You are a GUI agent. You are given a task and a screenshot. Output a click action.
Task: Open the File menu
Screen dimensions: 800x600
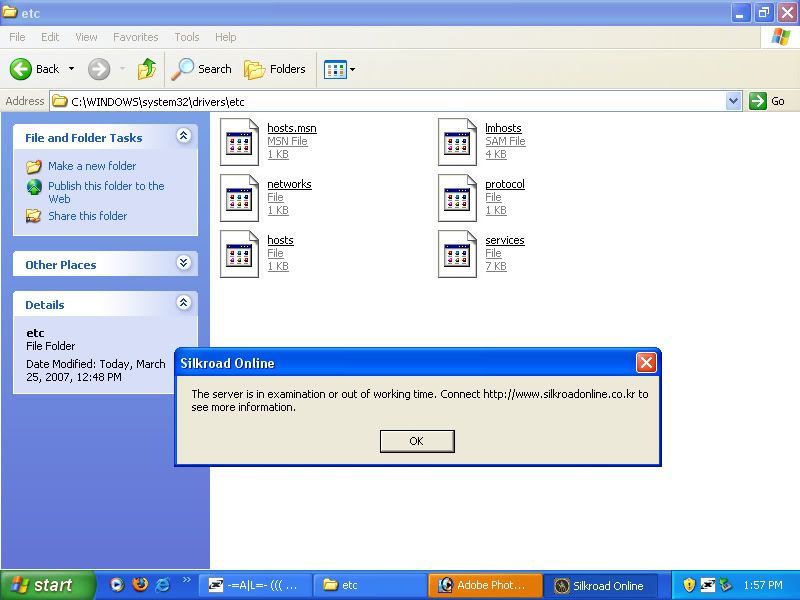17,37
